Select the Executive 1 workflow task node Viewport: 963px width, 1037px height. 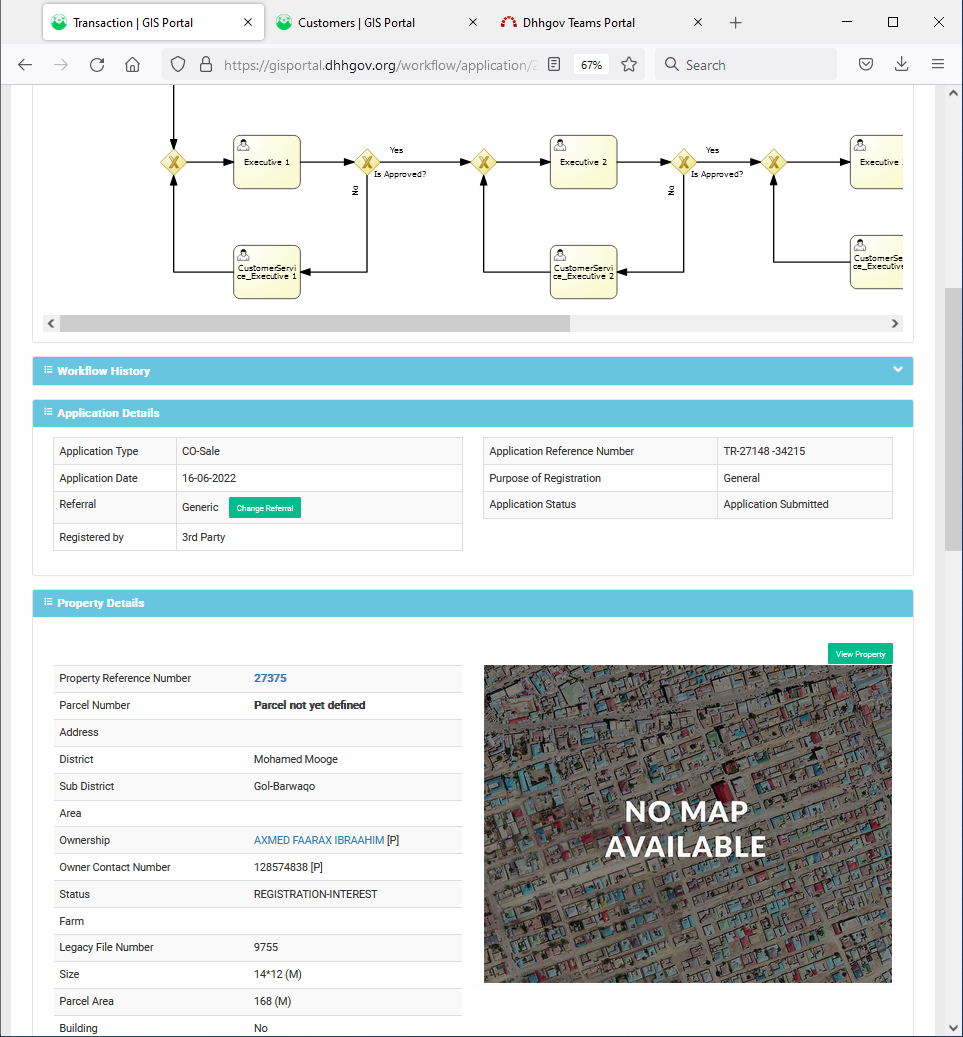[x=267, y=162]
